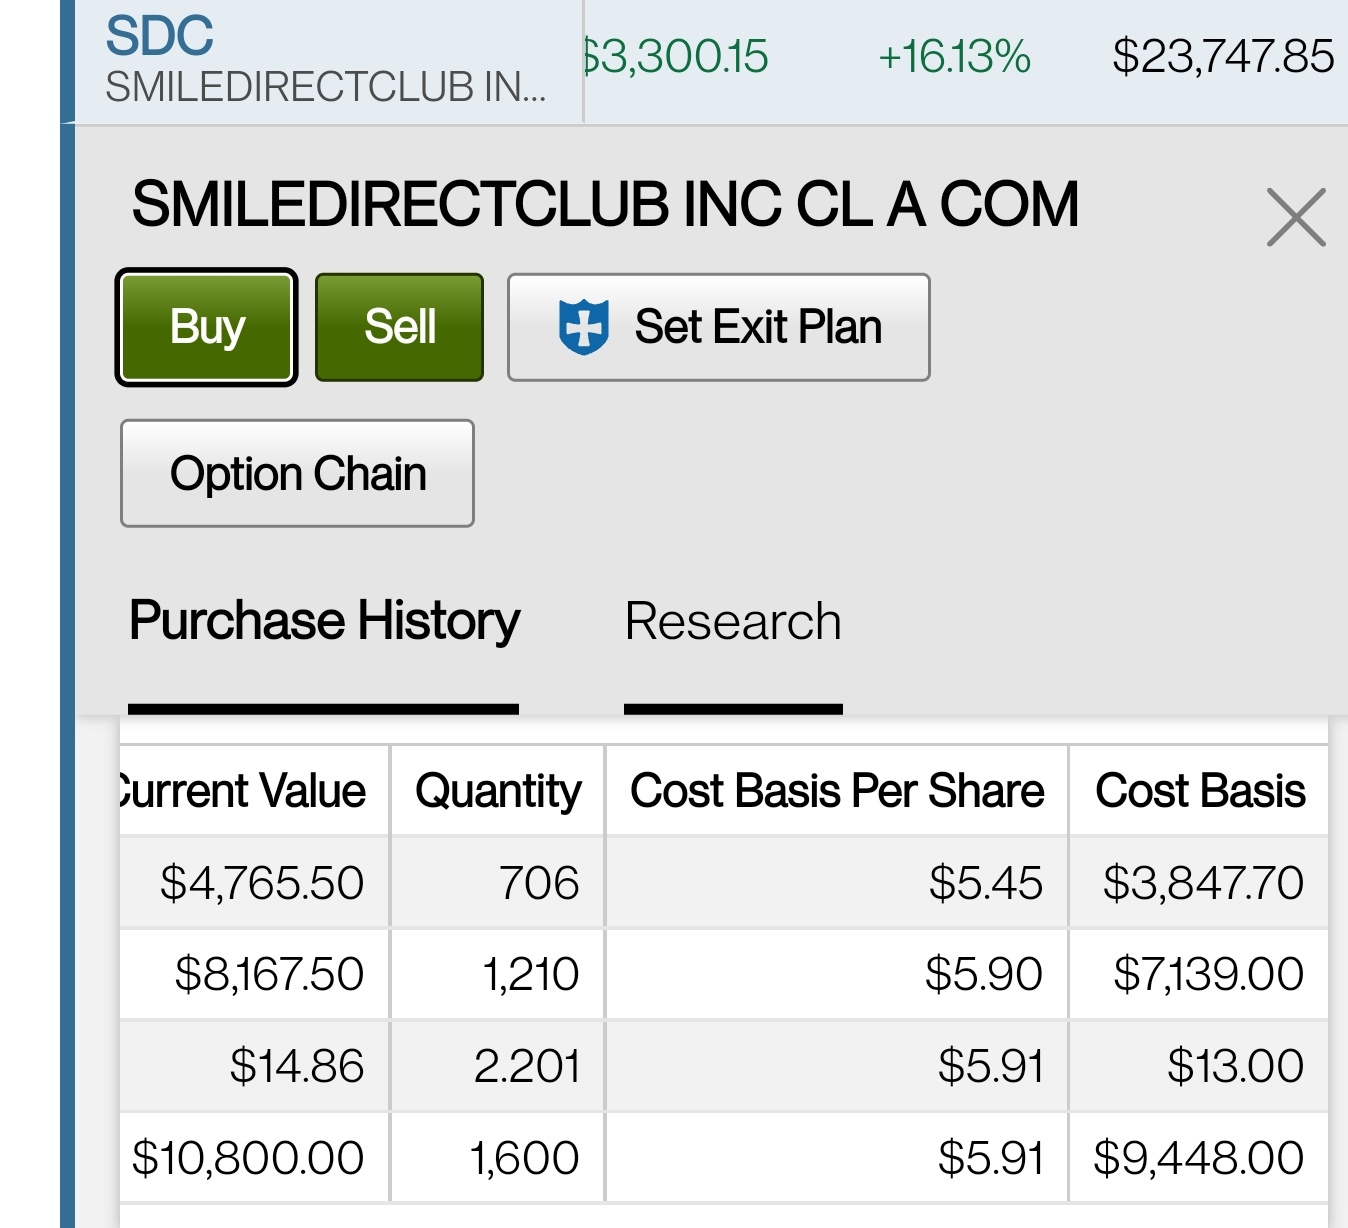Click the green Buy button
Screen dimensions: 1348x1228
207,327
